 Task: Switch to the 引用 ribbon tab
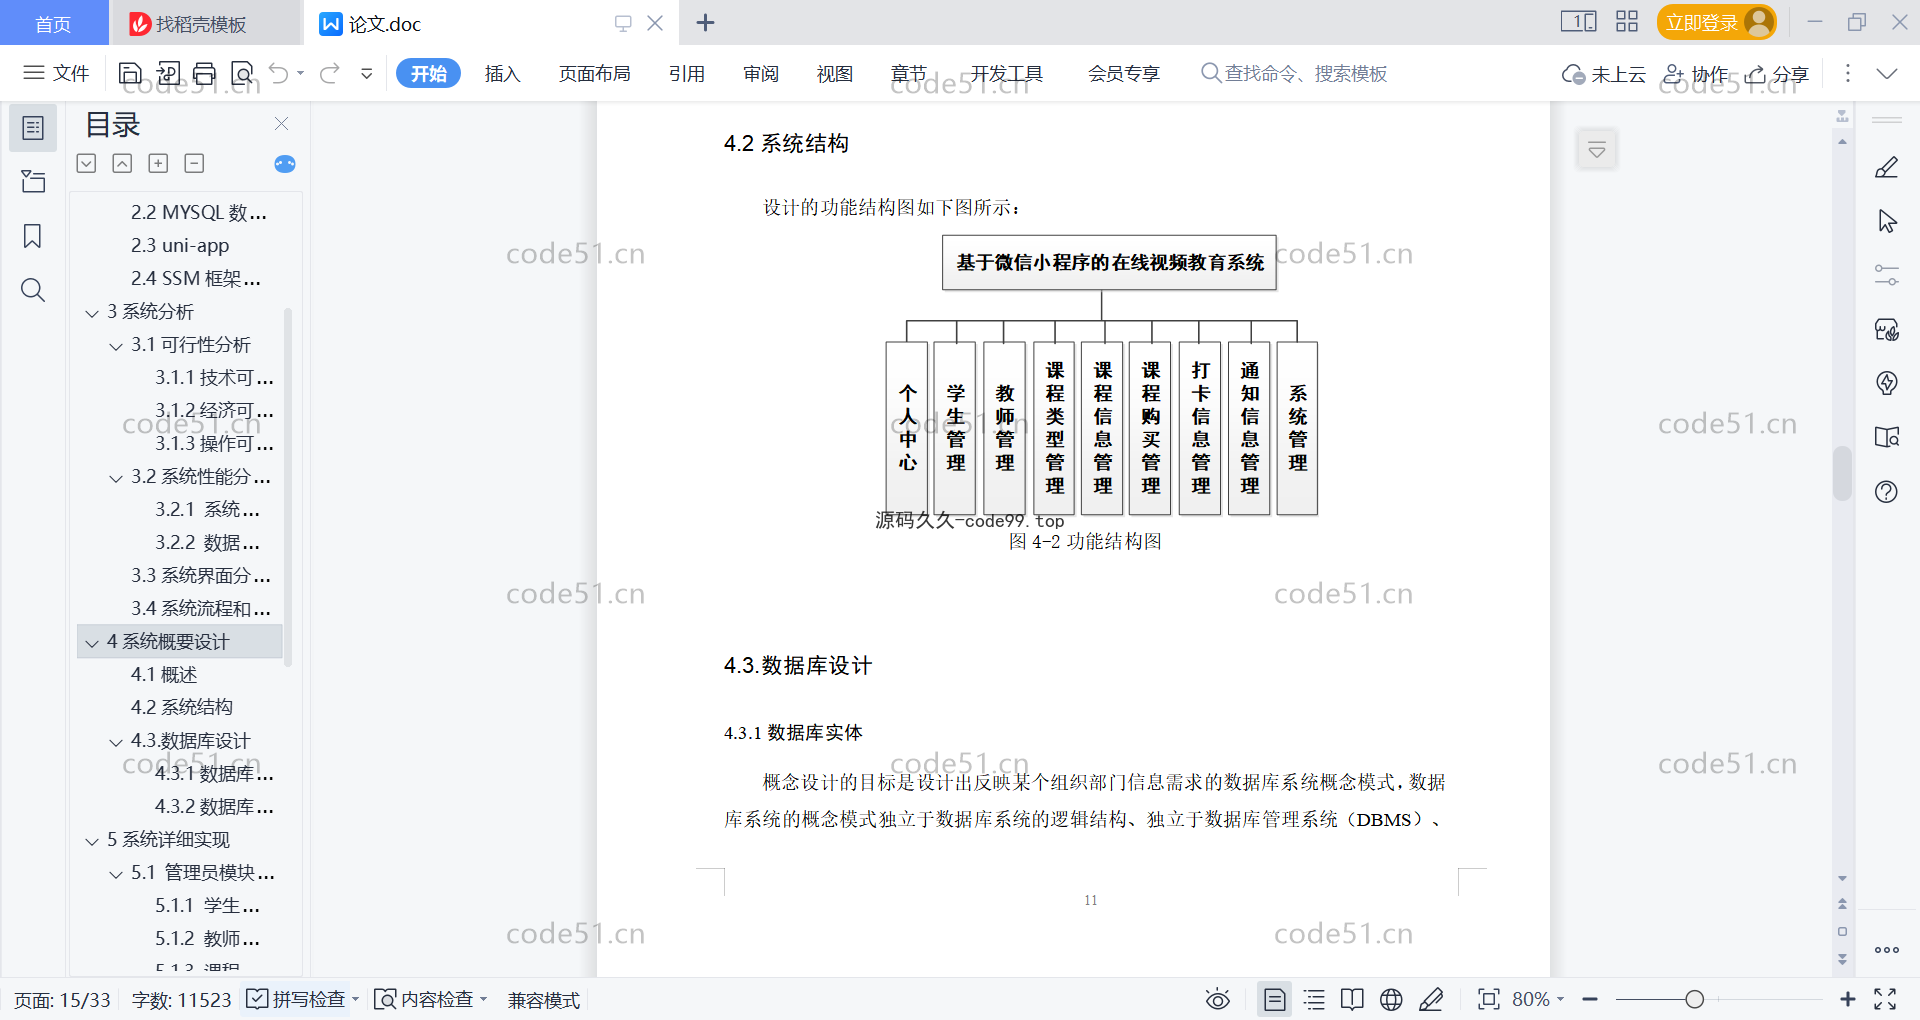coord(687,73)
